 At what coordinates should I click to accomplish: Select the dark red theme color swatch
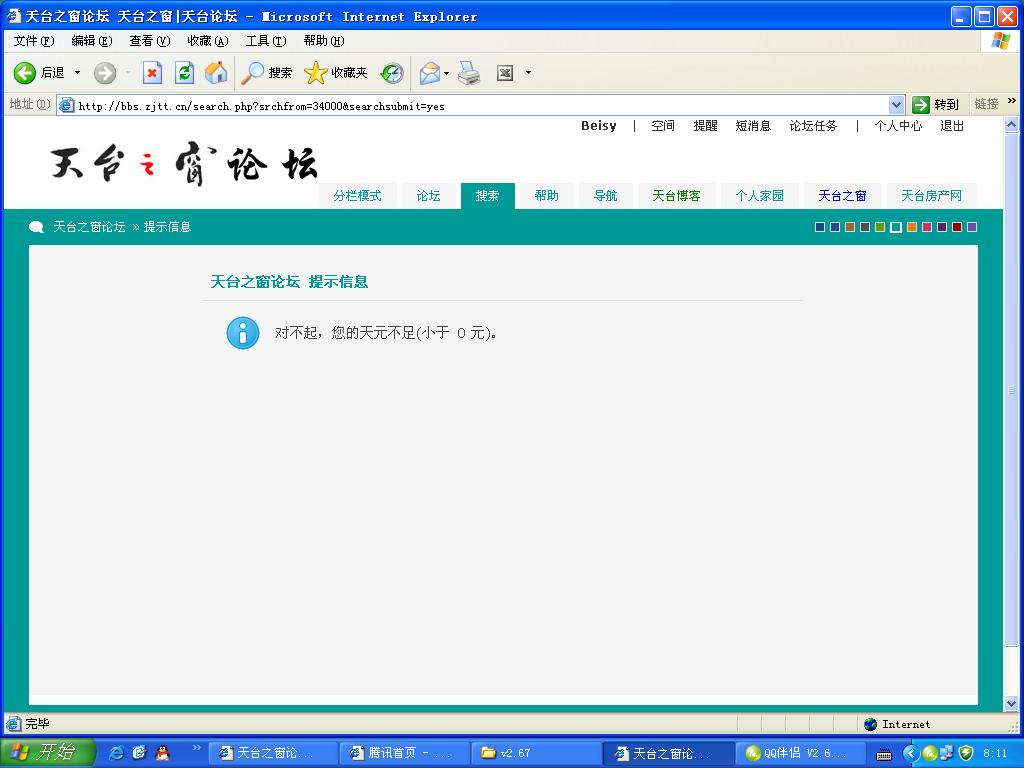(x=957, y=227)
